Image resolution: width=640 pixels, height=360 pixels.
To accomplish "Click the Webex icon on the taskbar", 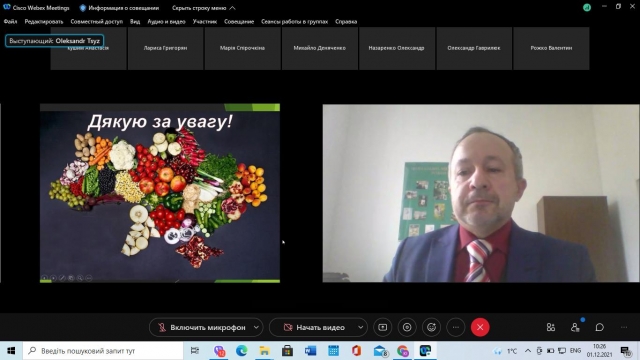I will (x=425, y=351).
